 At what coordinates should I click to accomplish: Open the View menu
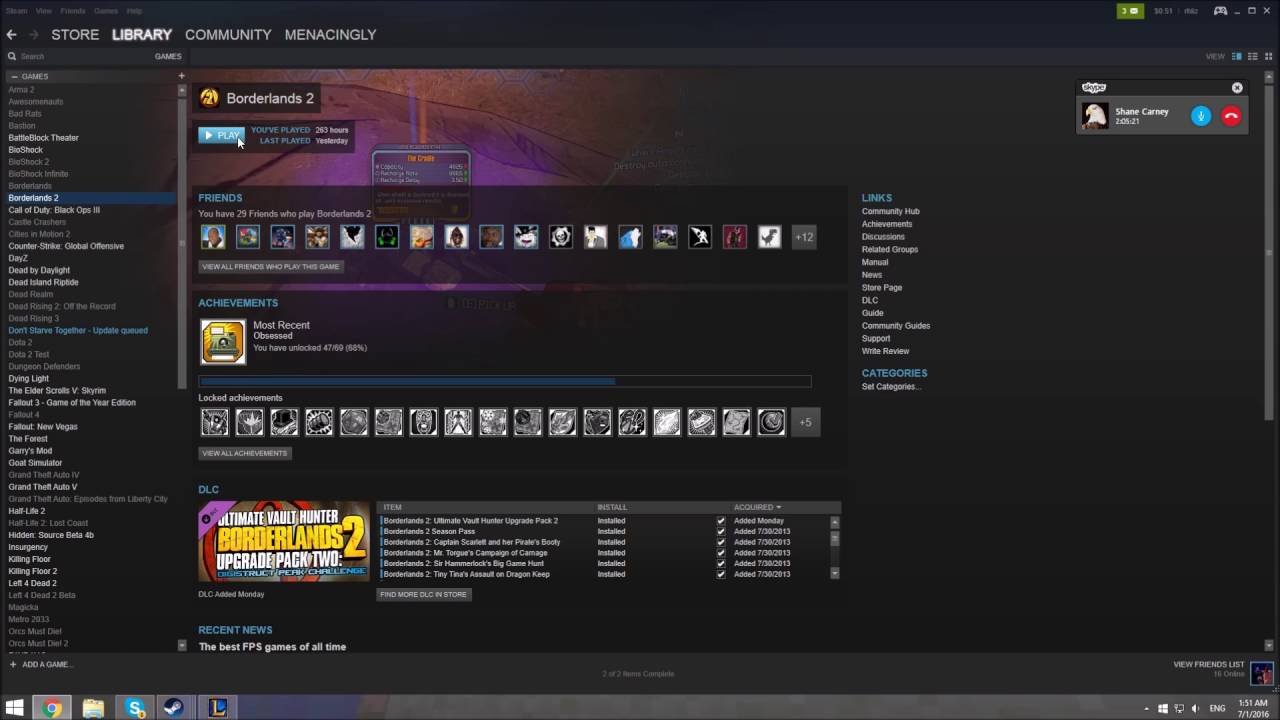tap(43, 11)
